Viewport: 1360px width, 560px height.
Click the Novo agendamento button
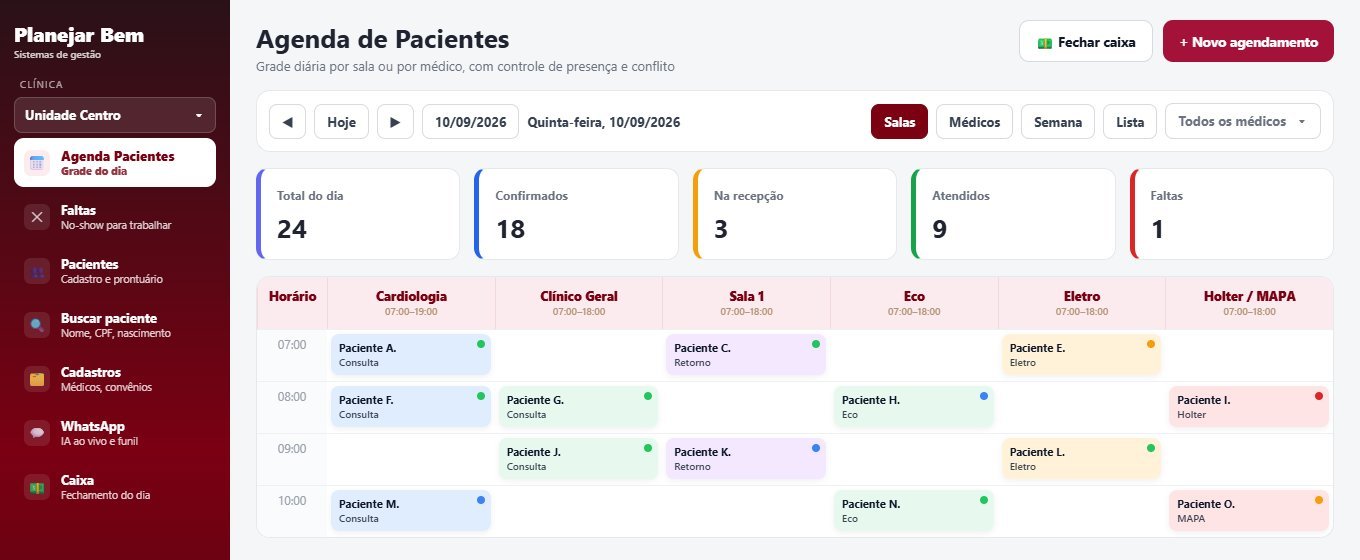[x=1248, y=42]
